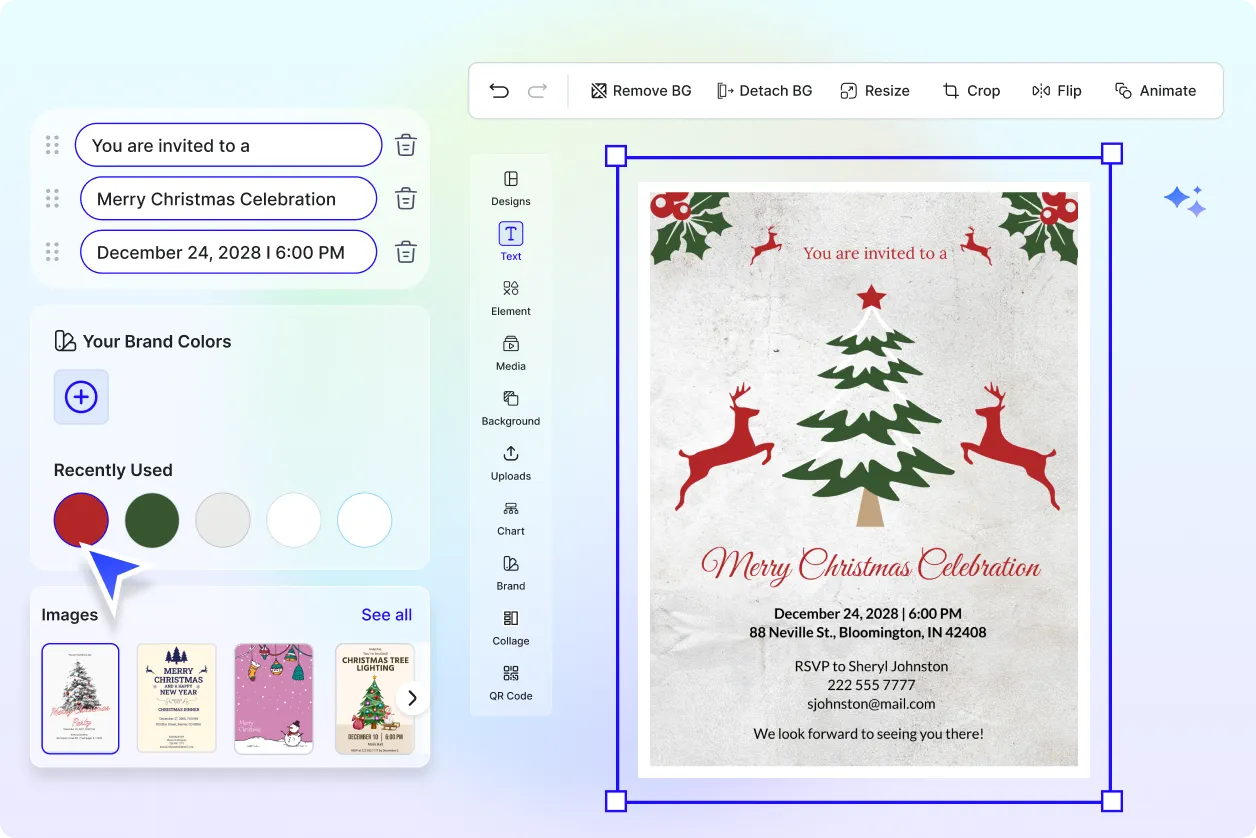Open the Uploads panel
This screenshot has width=1256, height=838.
pos(510,463)
